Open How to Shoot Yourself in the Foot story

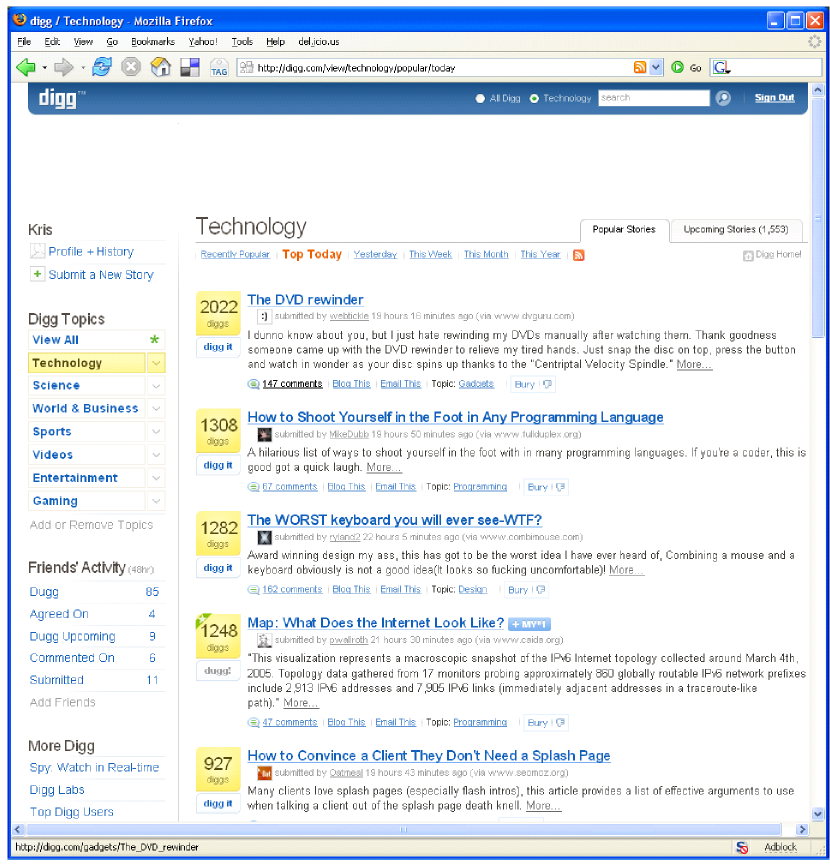click(455, 417)
